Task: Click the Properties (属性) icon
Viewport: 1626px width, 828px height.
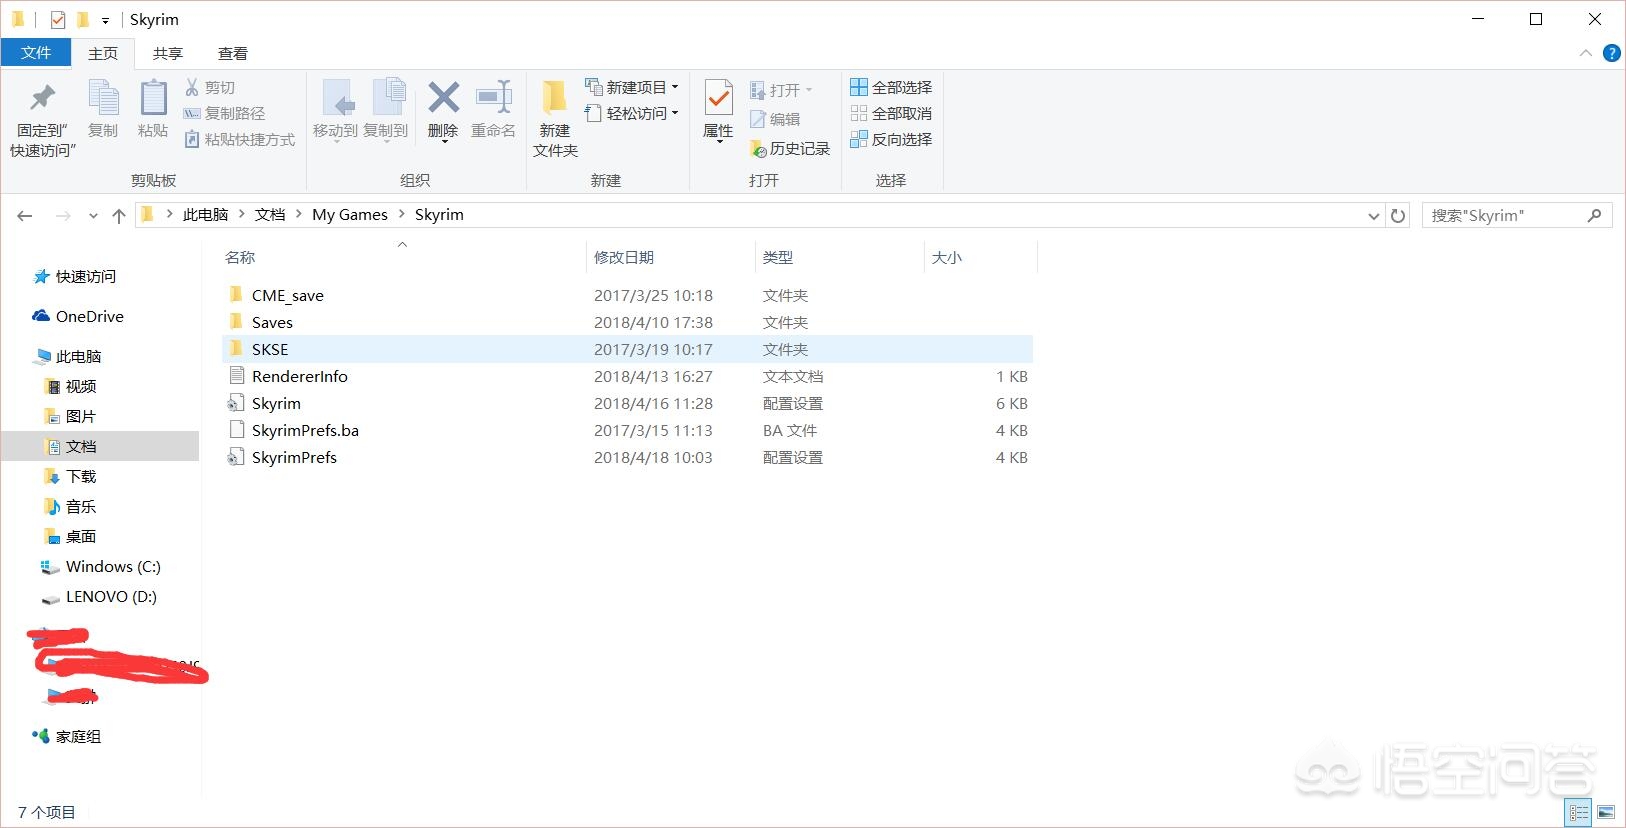Action: (x=718, y=98)
